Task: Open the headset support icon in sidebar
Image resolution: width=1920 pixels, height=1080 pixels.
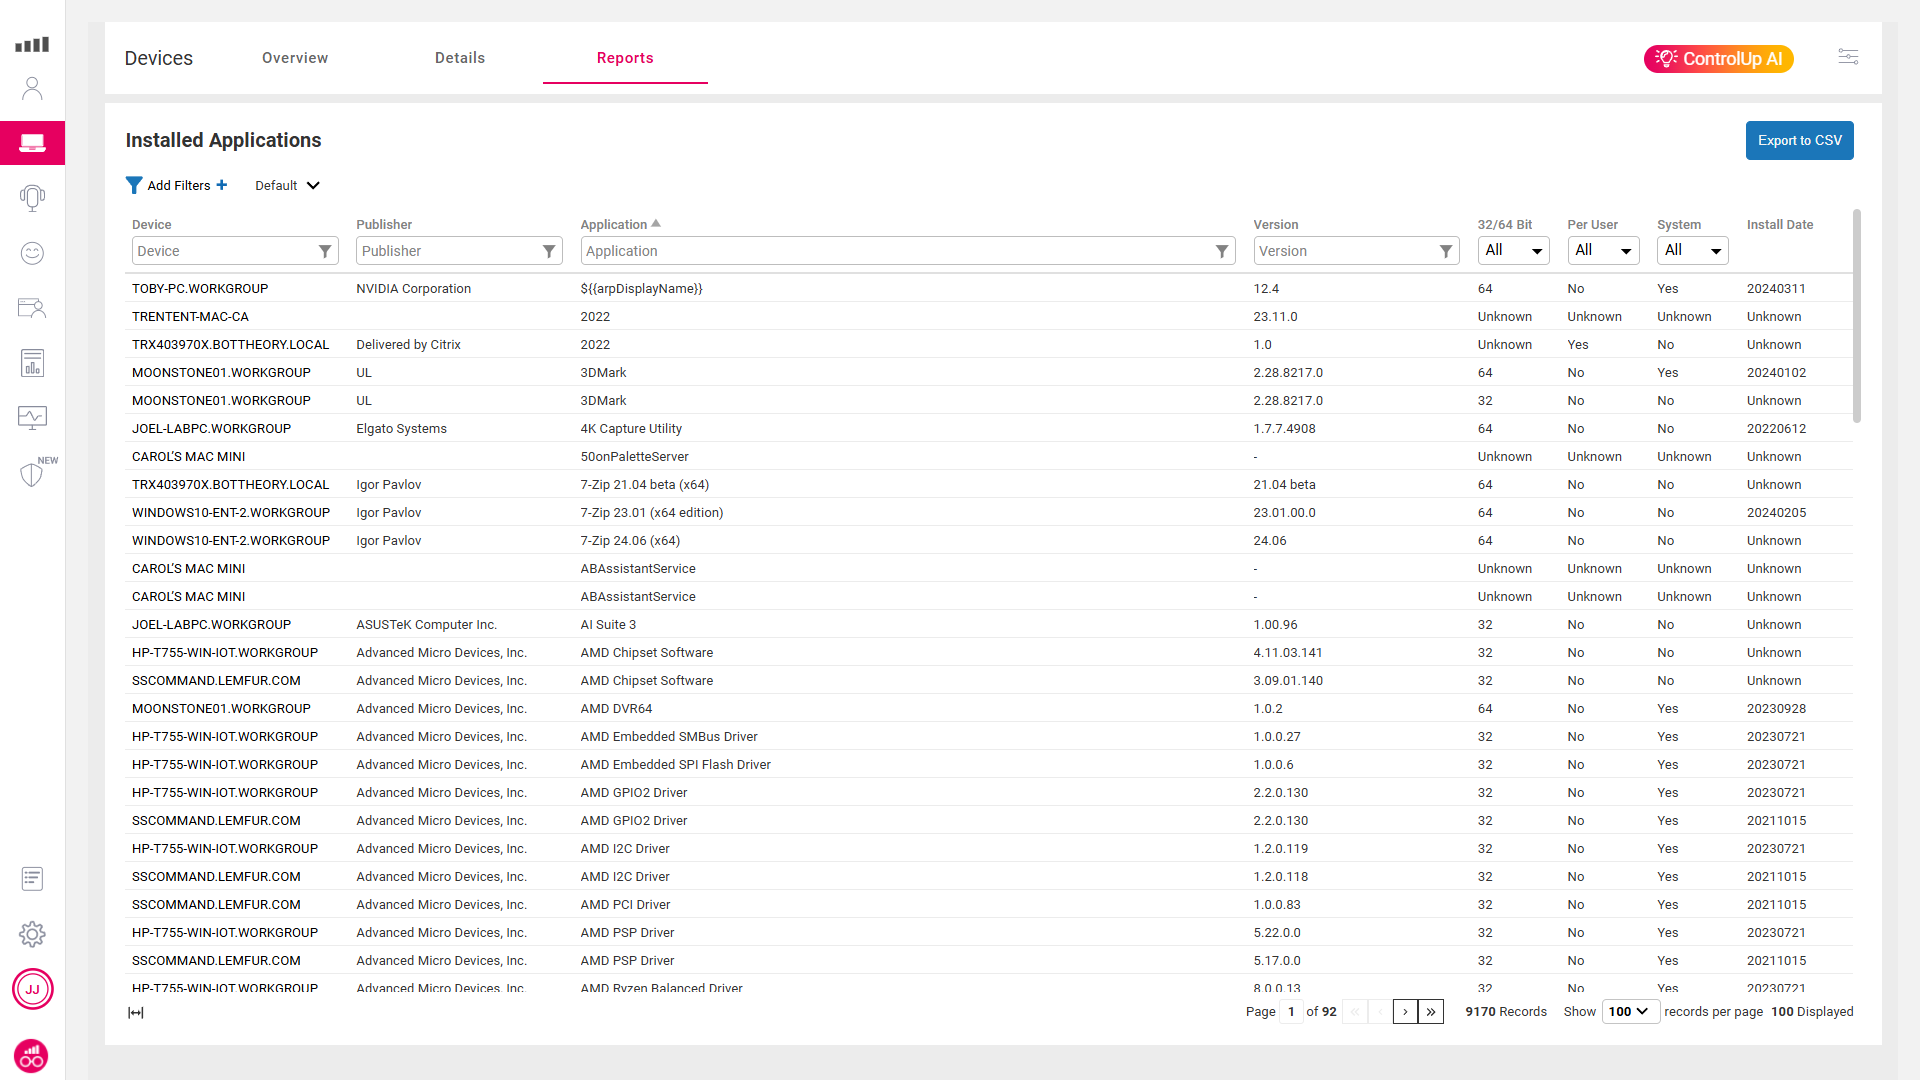Action: click(x=32, y=198)
